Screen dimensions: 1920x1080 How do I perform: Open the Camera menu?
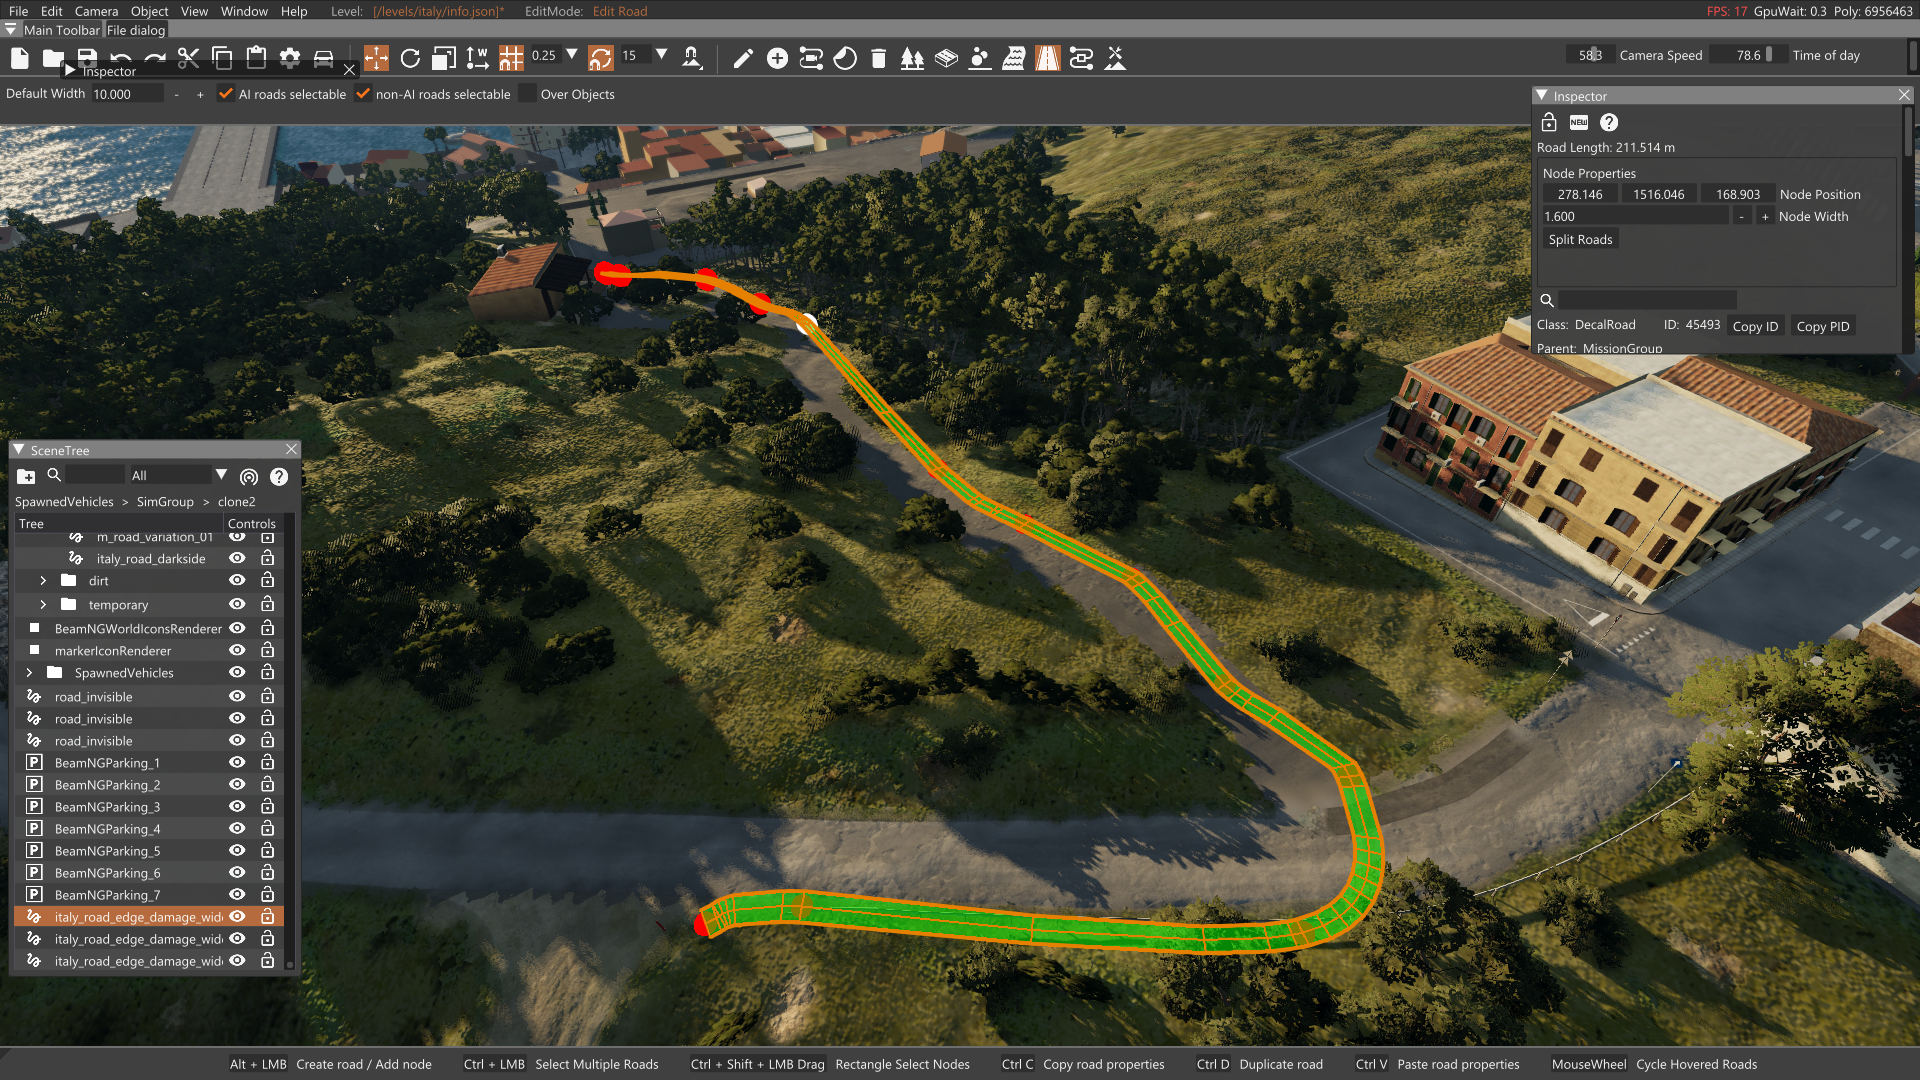[96, 11]
